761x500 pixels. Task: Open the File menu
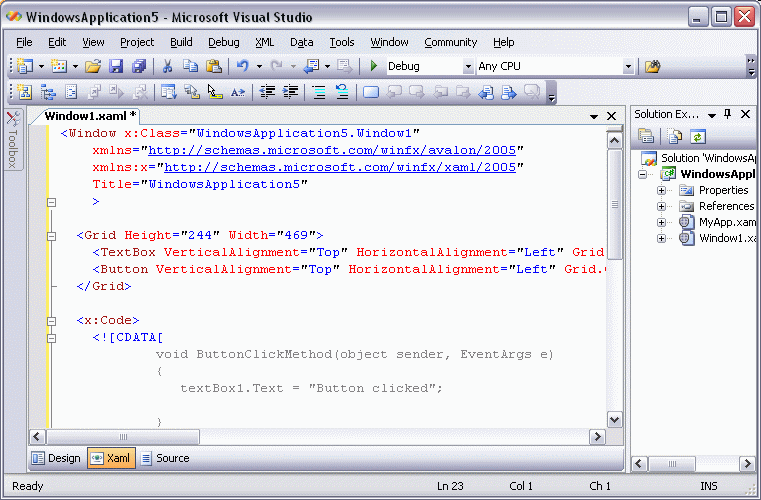(x=24, y=42)
